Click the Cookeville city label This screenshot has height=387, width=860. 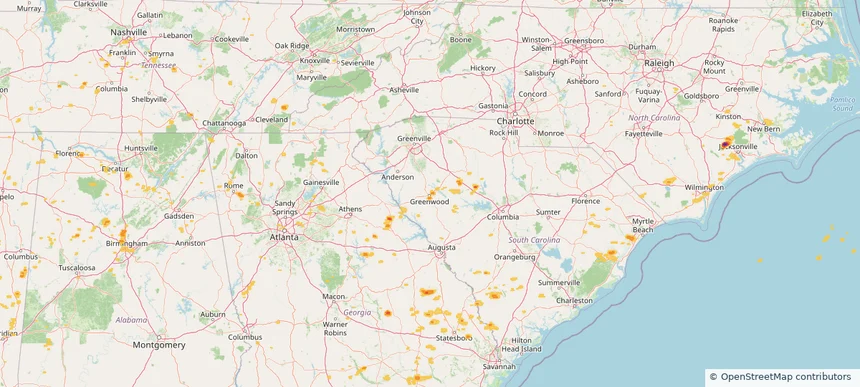click(x=232, y=39)
